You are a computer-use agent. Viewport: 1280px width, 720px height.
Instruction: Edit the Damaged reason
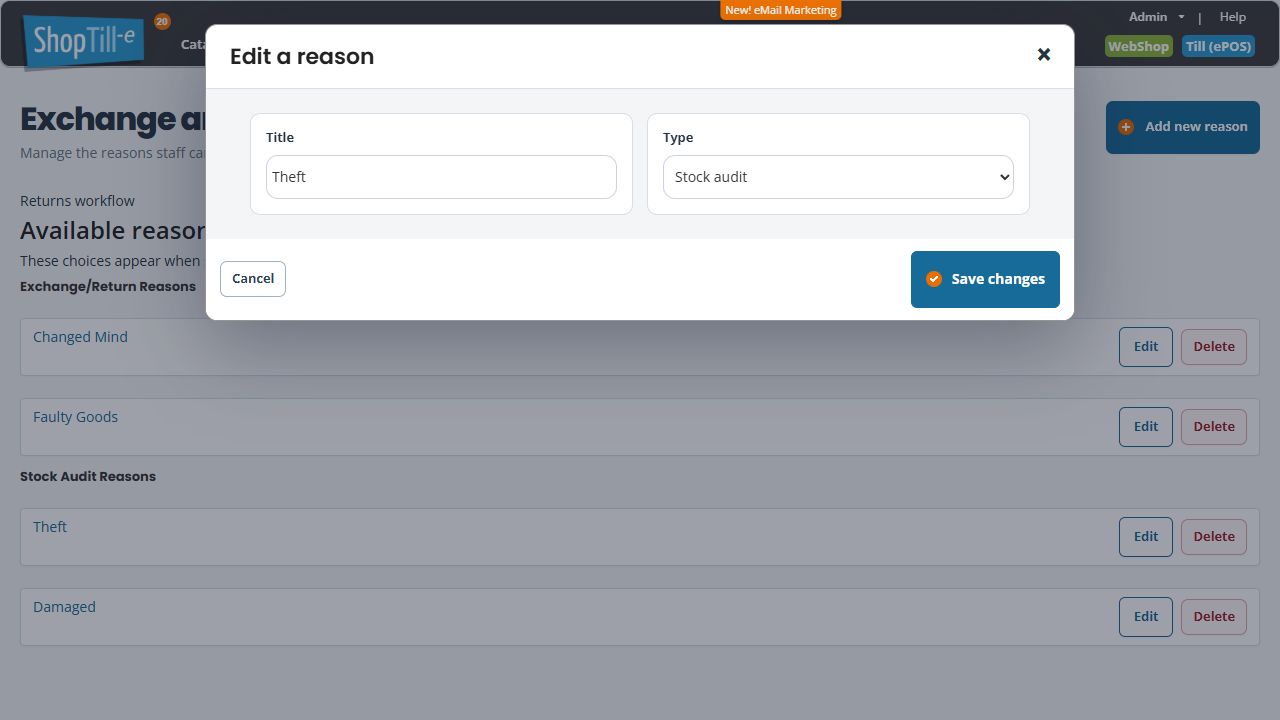tap(1146, 617)
